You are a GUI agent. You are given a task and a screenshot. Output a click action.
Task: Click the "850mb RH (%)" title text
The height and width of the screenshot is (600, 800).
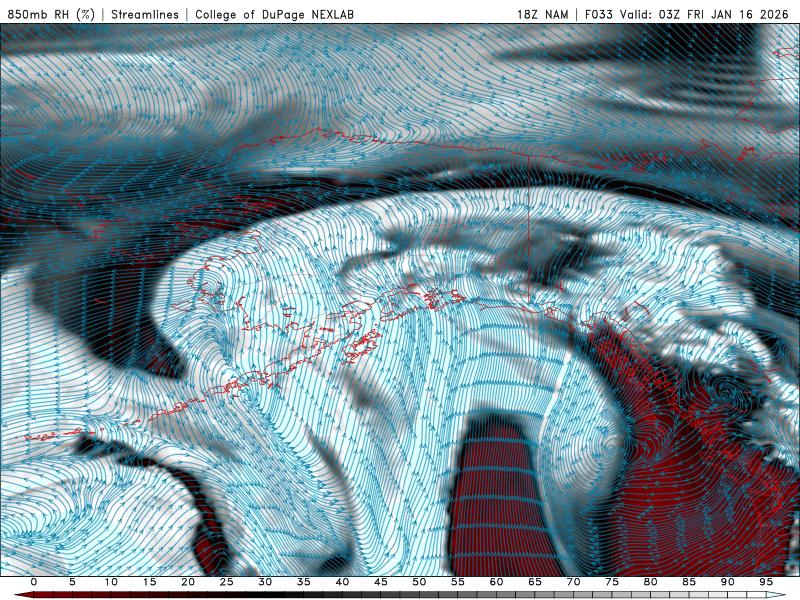tap(52, 14)
